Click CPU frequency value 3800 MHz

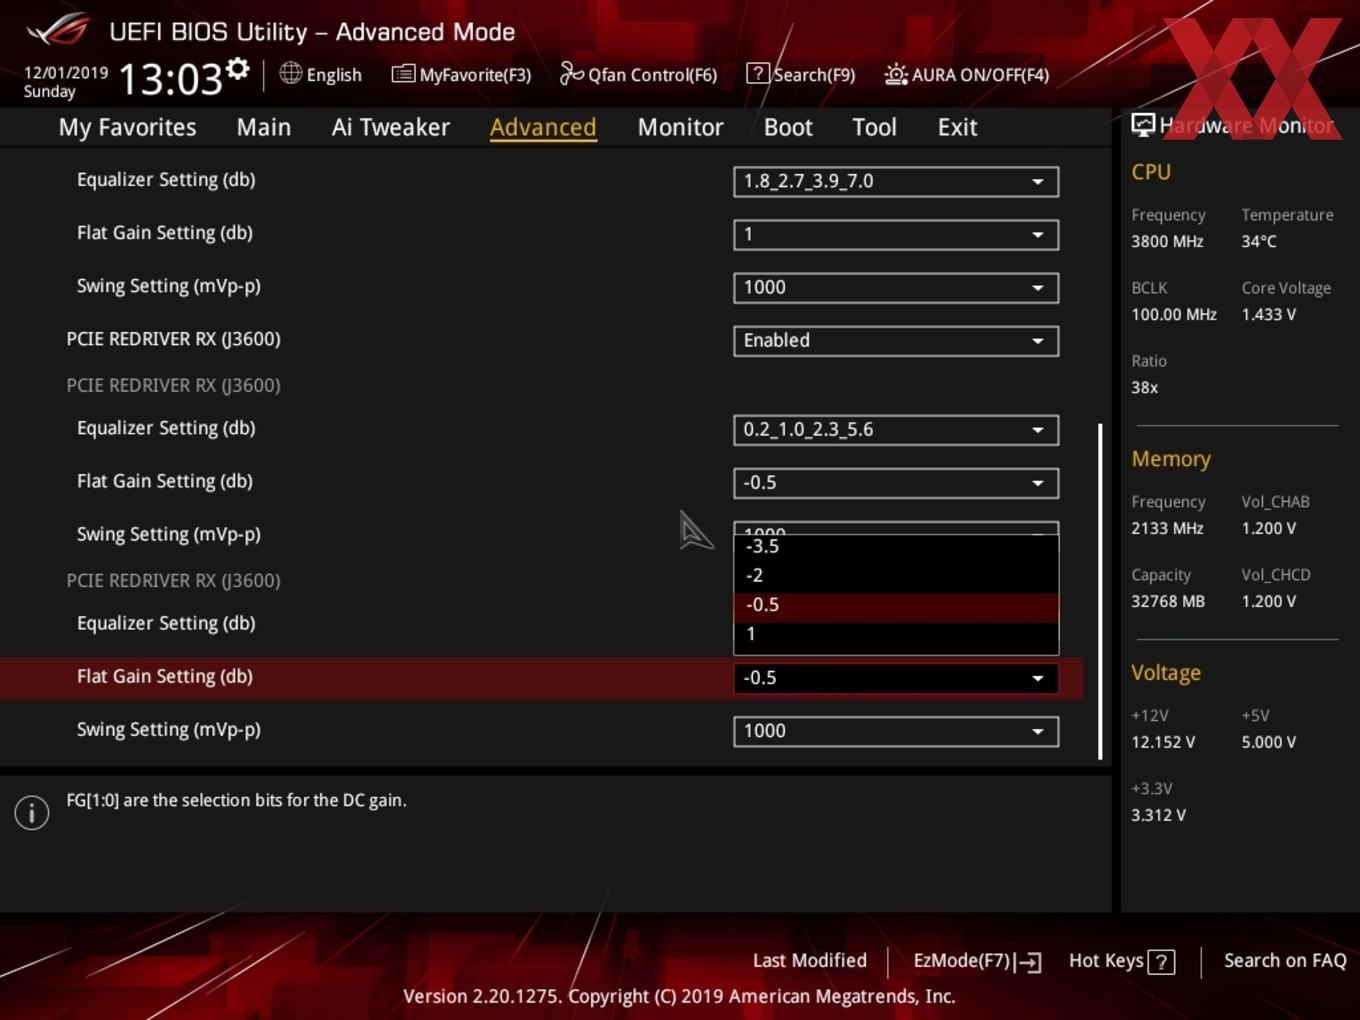pyautogui.click(x=1167, y=241)
